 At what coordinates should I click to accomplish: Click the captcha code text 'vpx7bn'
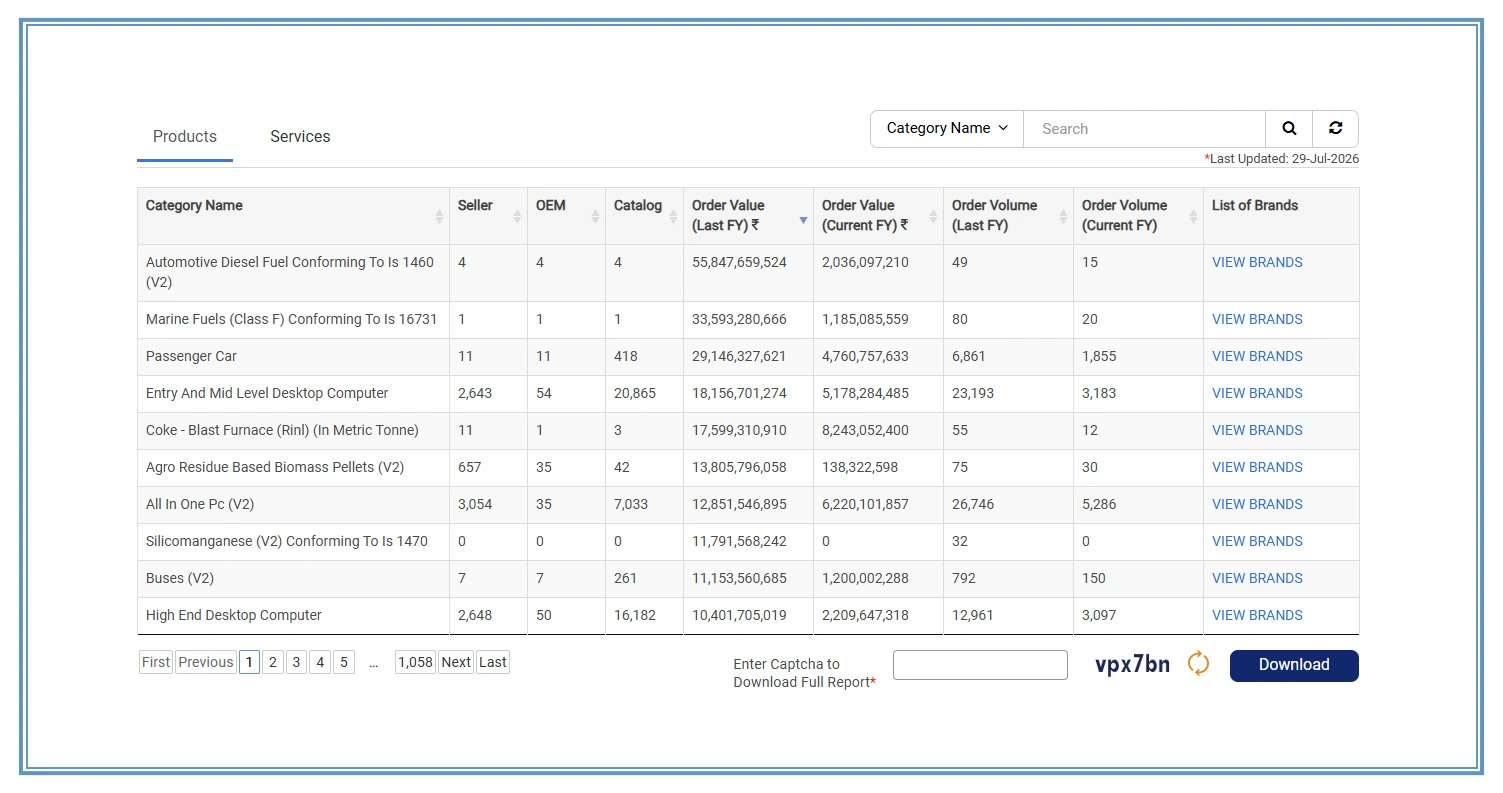tap(1132, 664)
